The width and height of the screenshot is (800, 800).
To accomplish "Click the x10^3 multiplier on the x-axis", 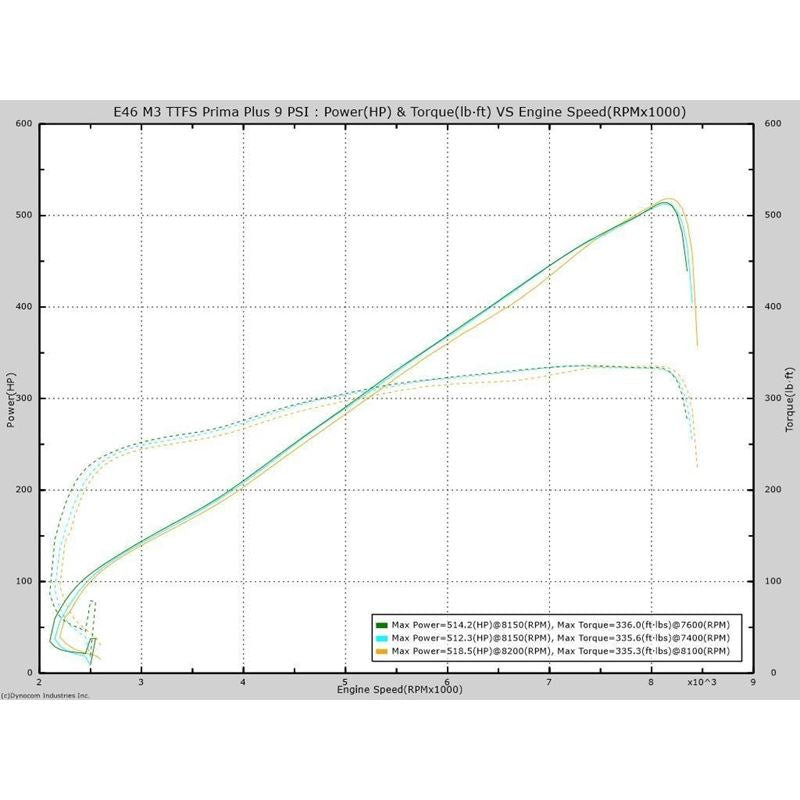I will pos(701,681).
